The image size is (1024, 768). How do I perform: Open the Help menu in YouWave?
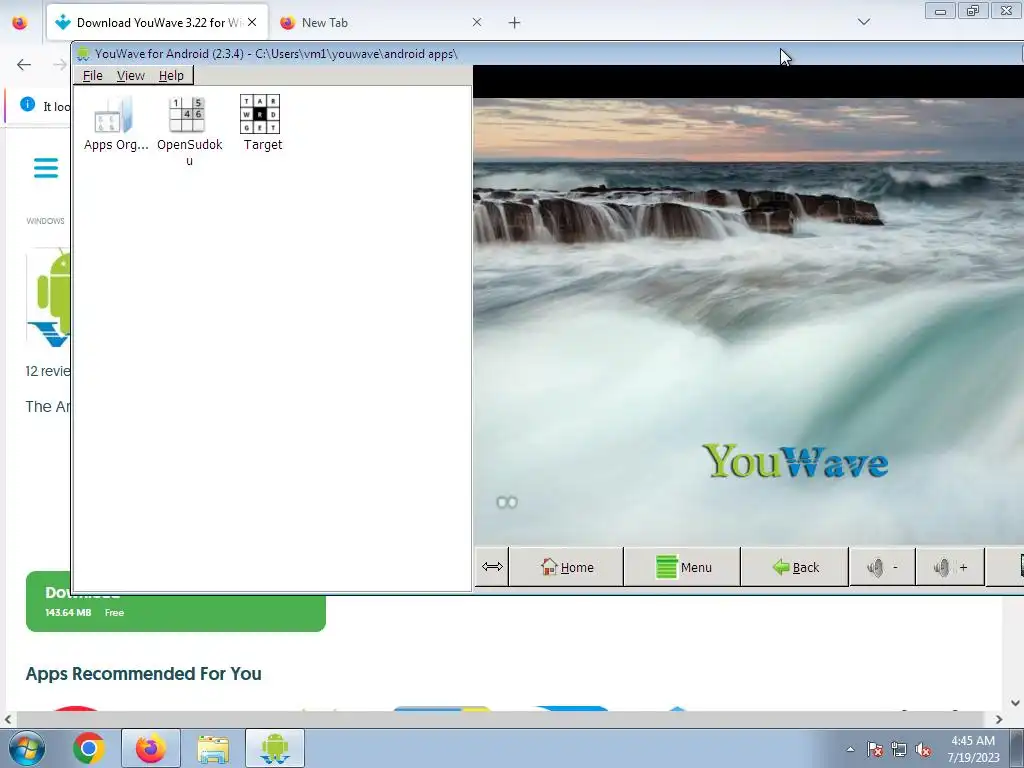coord(171,76)
